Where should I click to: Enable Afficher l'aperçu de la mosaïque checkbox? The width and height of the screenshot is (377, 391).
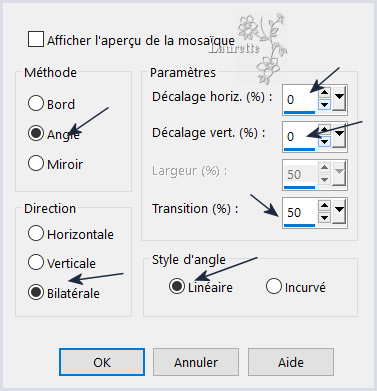coord(36,39)
